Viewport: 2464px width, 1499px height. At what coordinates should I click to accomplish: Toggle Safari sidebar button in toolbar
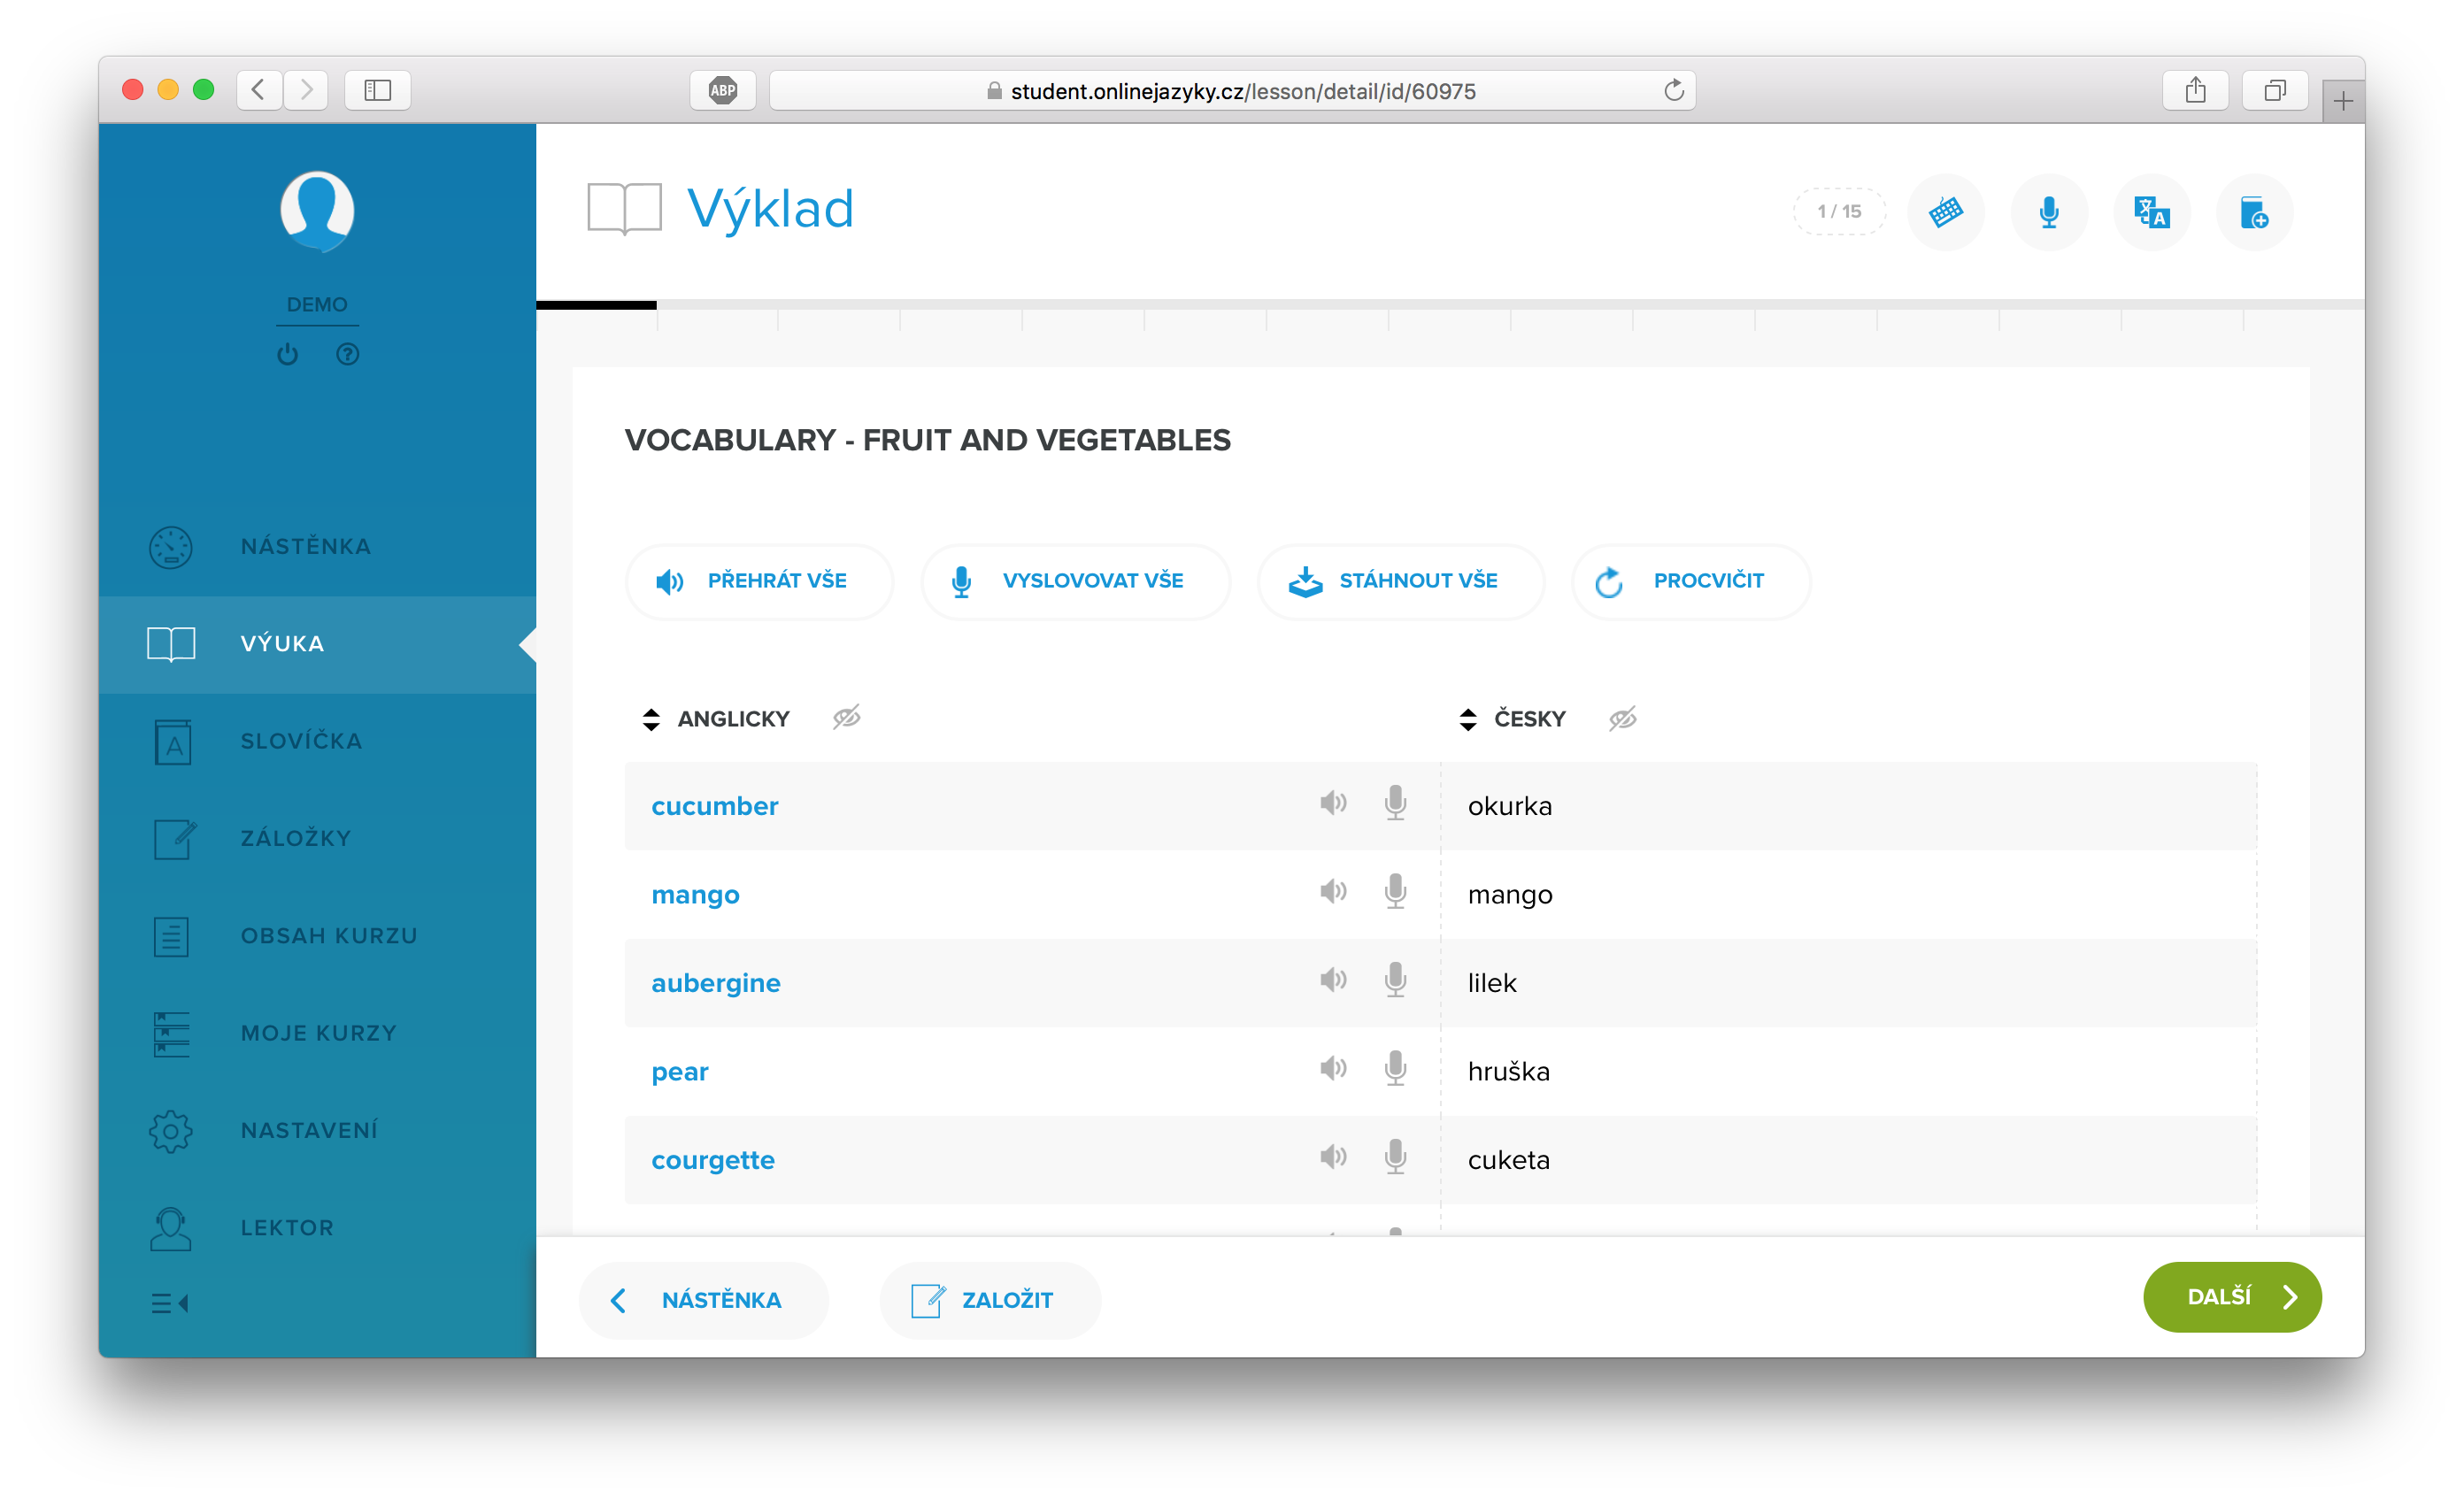pyautogui.click(x=377, y=90)
